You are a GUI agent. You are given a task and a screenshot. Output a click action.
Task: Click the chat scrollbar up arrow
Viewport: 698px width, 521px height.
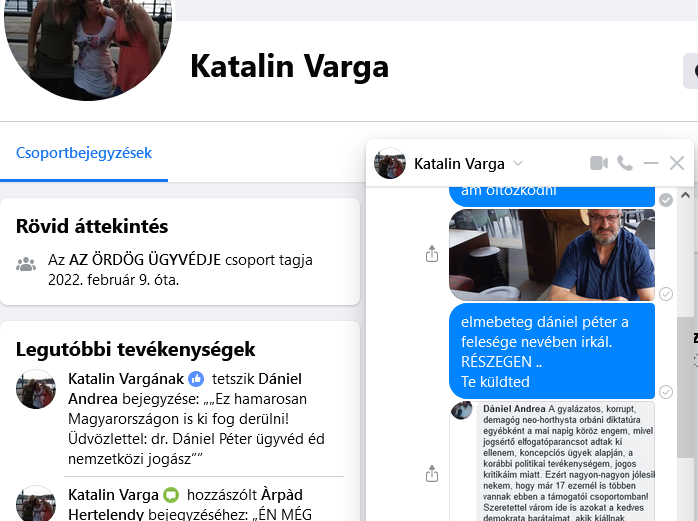coord(686,195)
